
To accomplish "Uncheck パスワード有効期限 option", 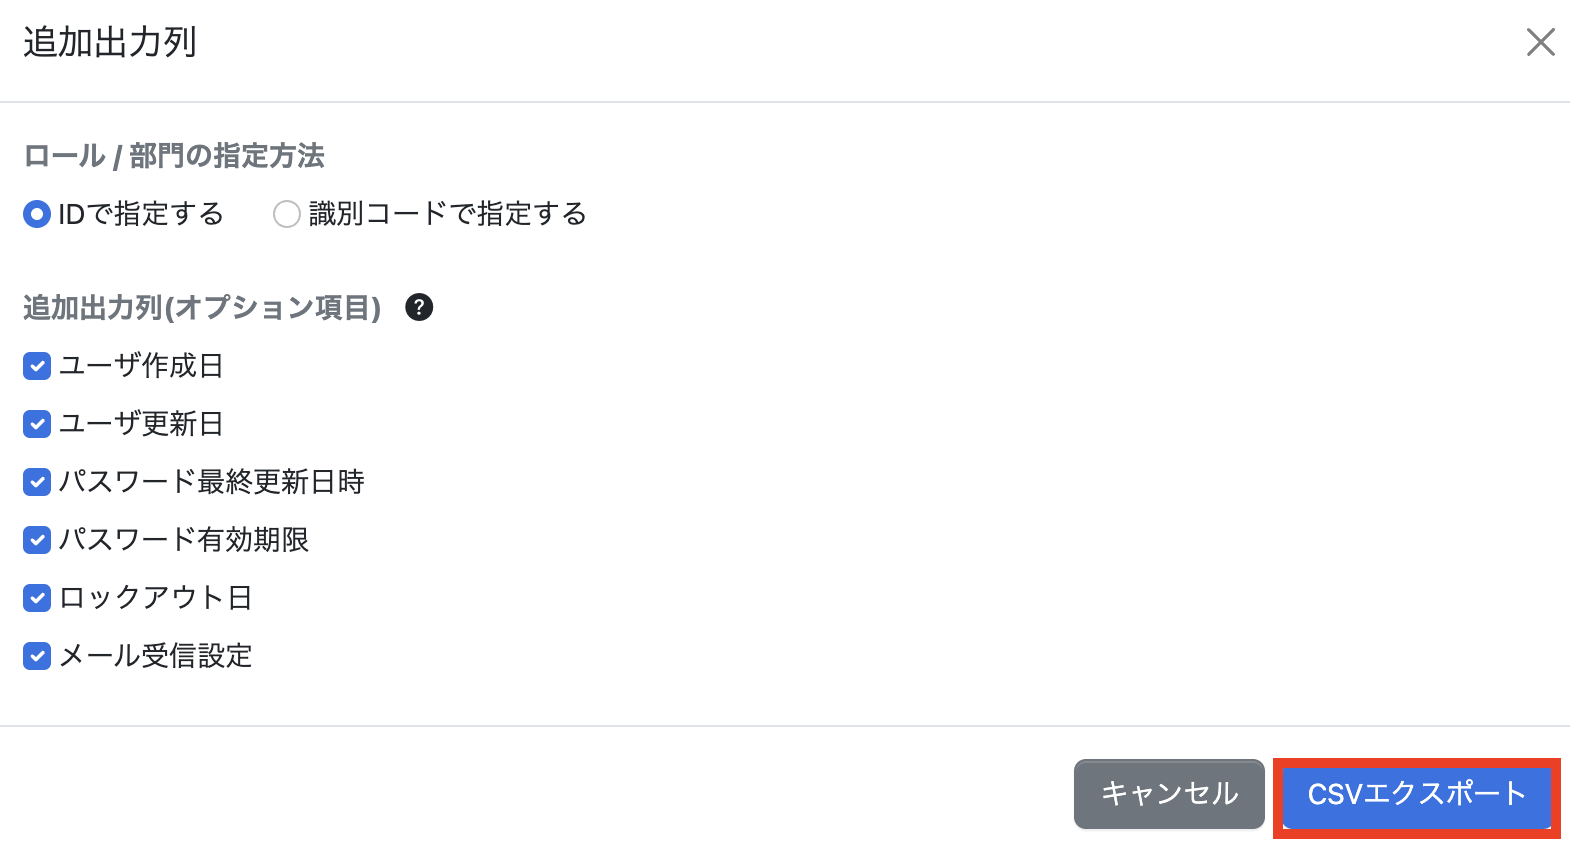I will pyautogui.click(x=36, y=540).
